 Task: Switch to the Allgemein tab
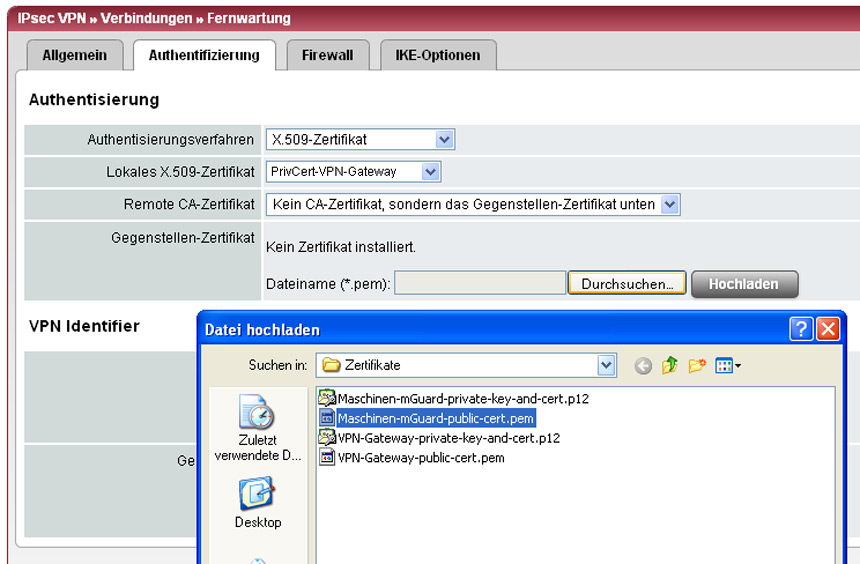pos(74,56)
